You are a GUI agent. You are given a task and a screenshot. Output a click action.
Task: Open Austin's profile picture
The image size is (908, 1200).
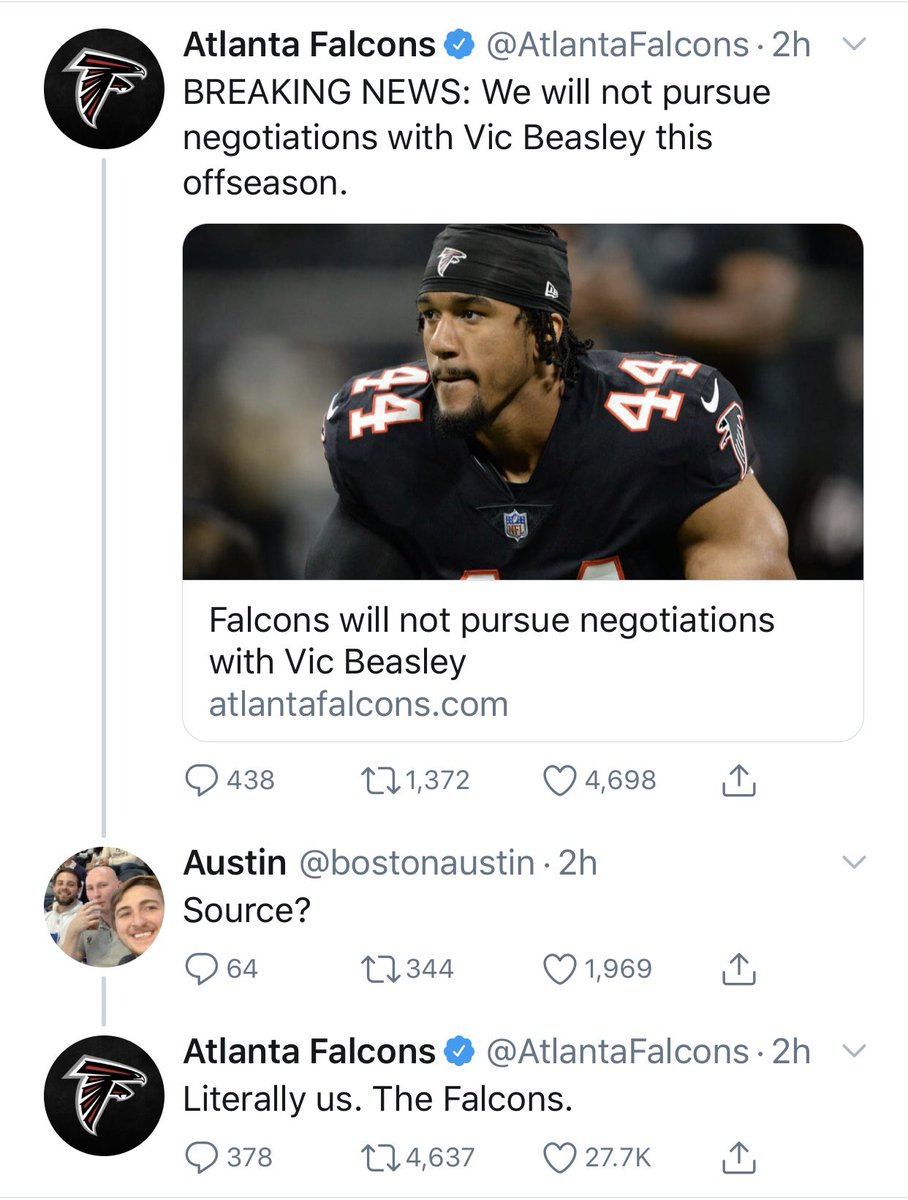pos(105,906)
